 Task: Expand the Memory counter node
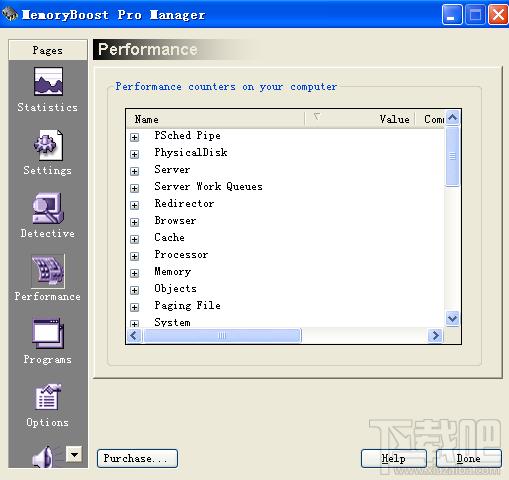tap(134, 273)
